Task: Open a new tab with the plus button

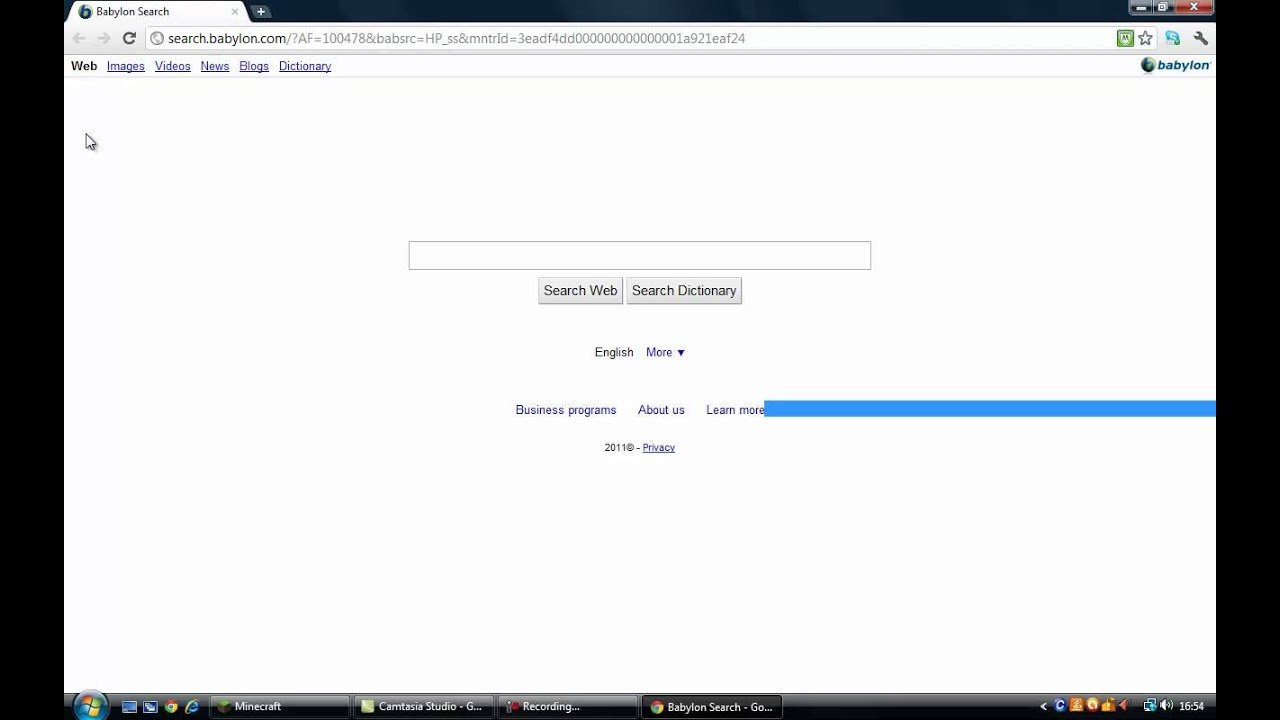Action: [x=261, y=12]
